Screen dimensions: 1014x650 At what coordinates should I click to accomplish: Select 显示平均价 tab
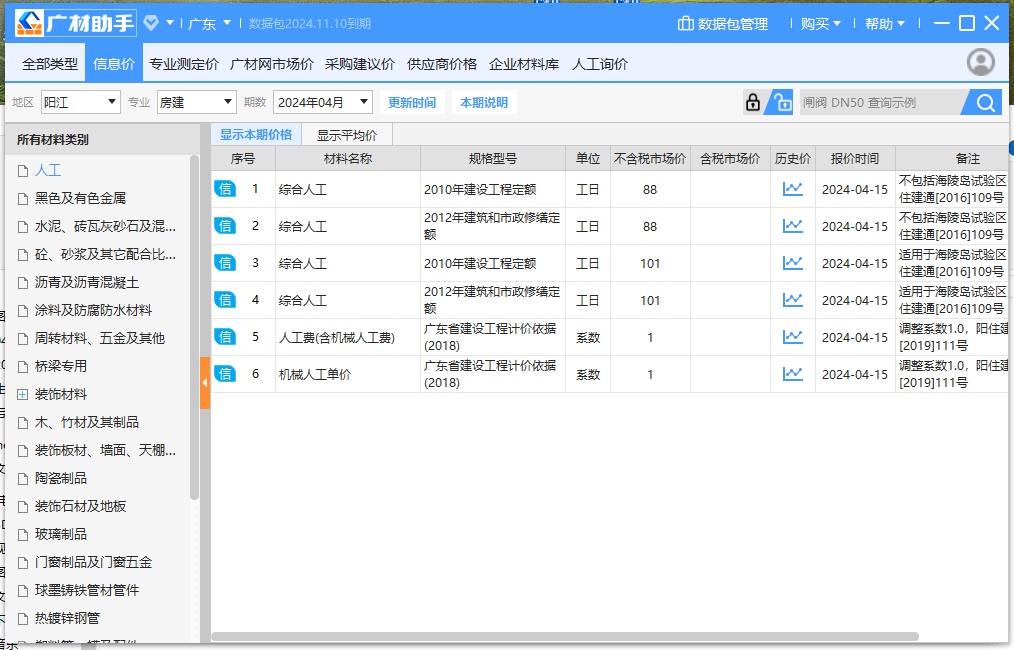(x=347, y=135)
